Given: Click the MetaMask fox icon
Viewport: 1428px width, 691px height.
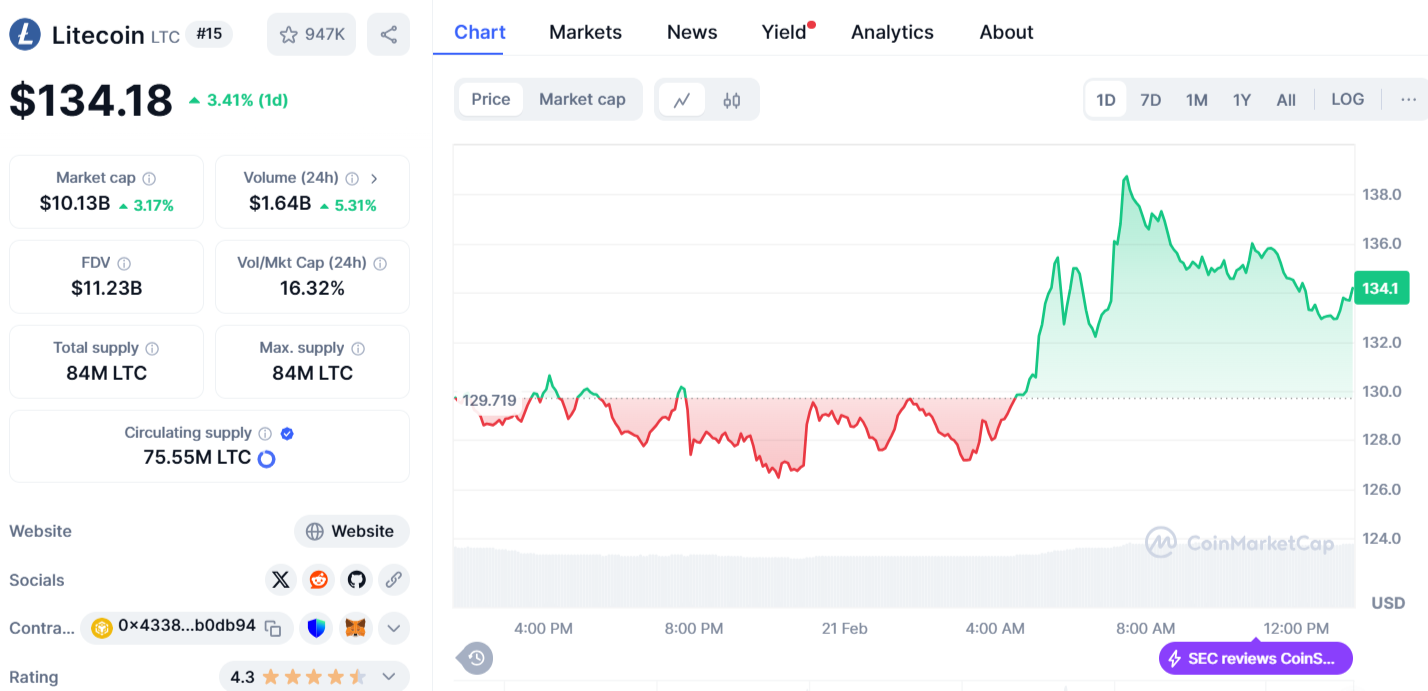Looking at the screenshot, I should tap(355, 628).
